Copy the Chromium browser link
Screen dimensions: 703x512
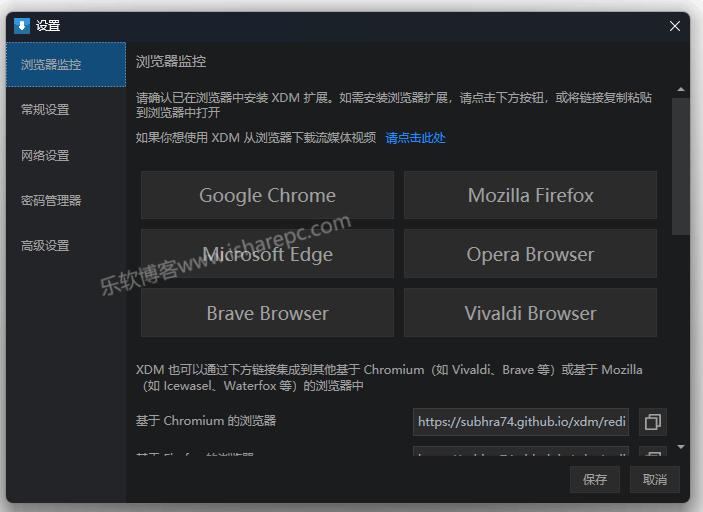coord(652,422)
